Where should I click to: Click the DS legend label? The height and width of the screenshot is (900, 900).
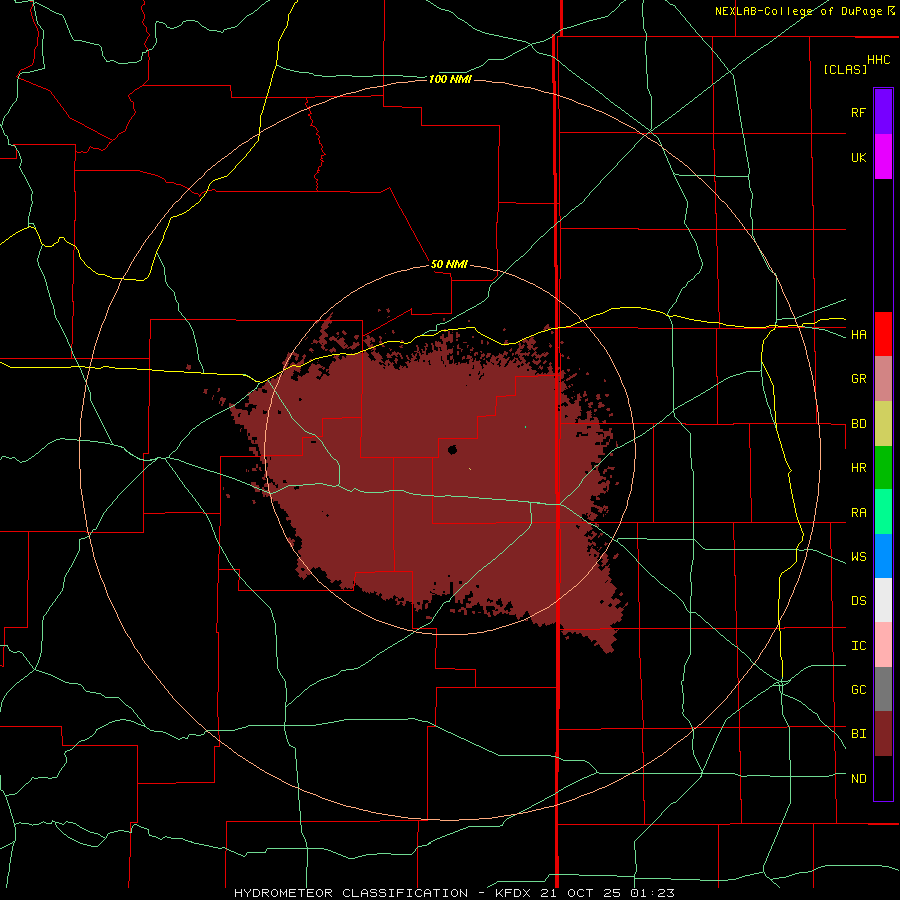[x=858, y=601]
